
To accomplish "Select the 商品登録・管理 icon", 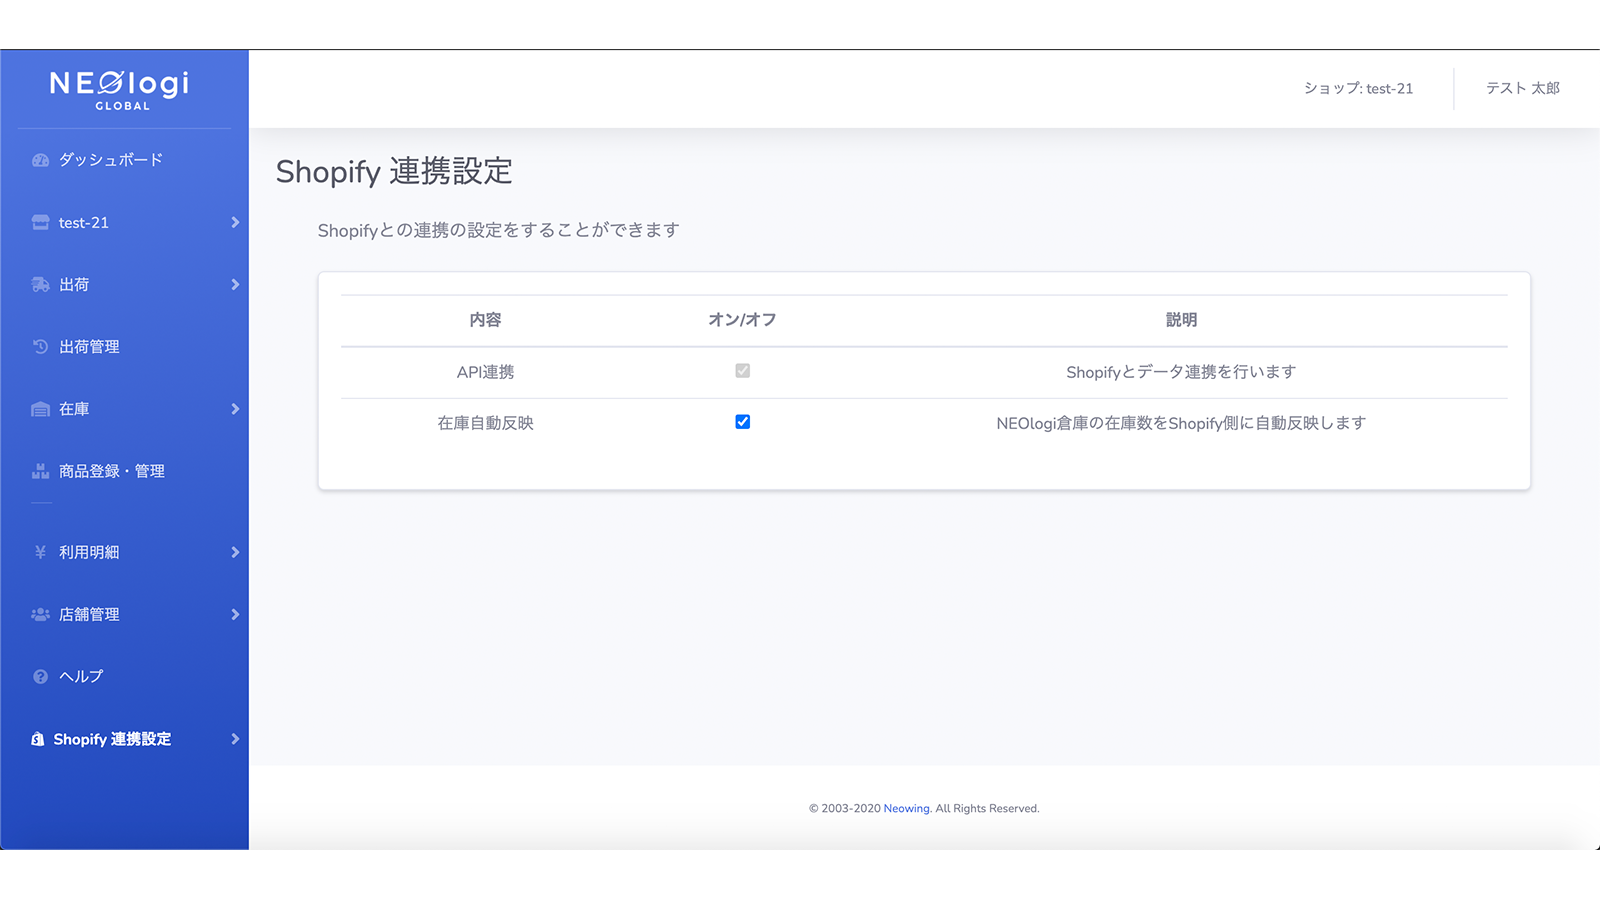I will pyautogui.click(x=39, y=470).
